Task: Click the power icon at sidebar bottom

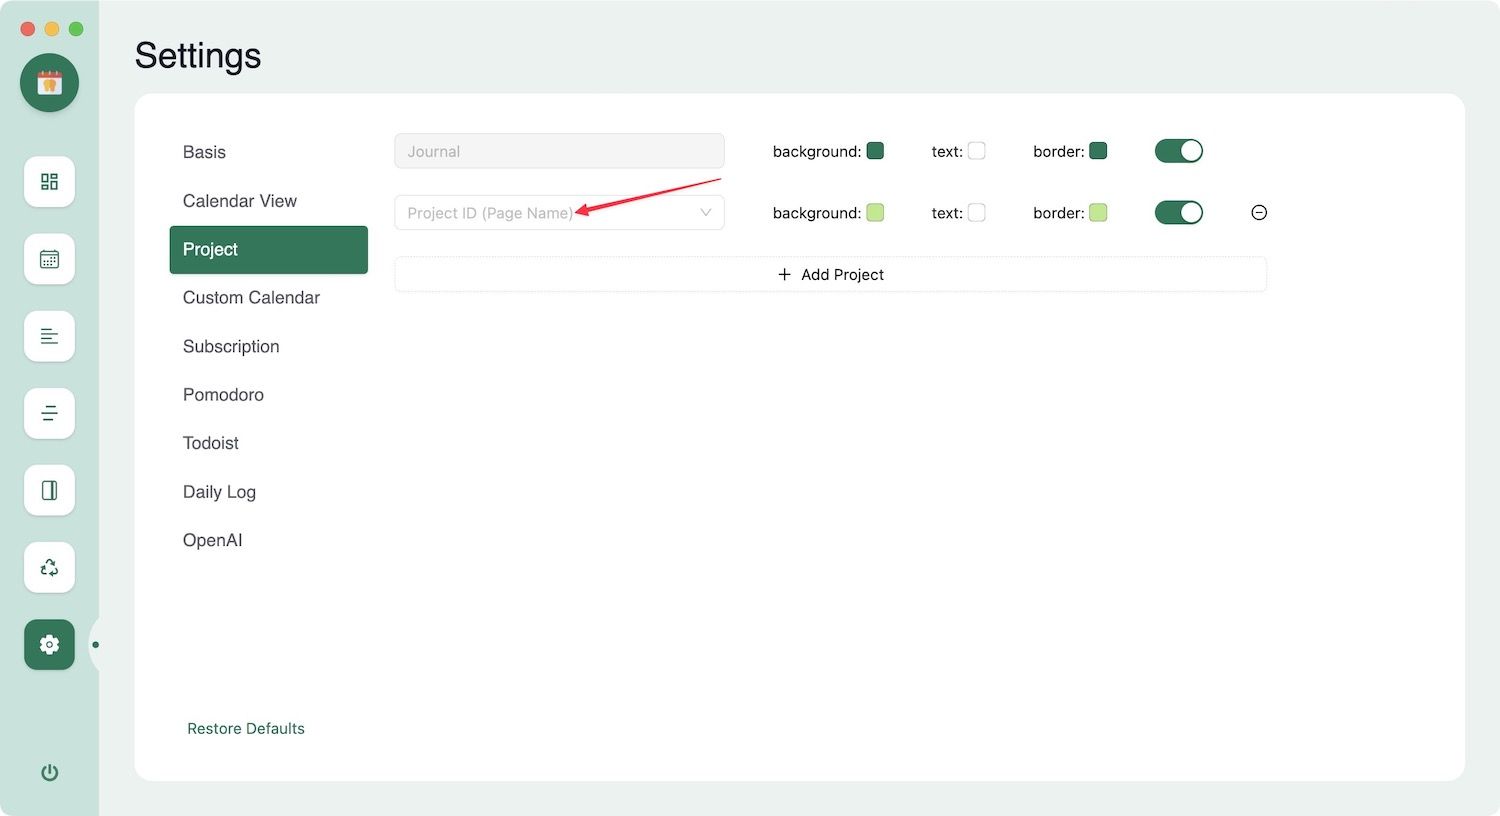Action: coord(49,772)
